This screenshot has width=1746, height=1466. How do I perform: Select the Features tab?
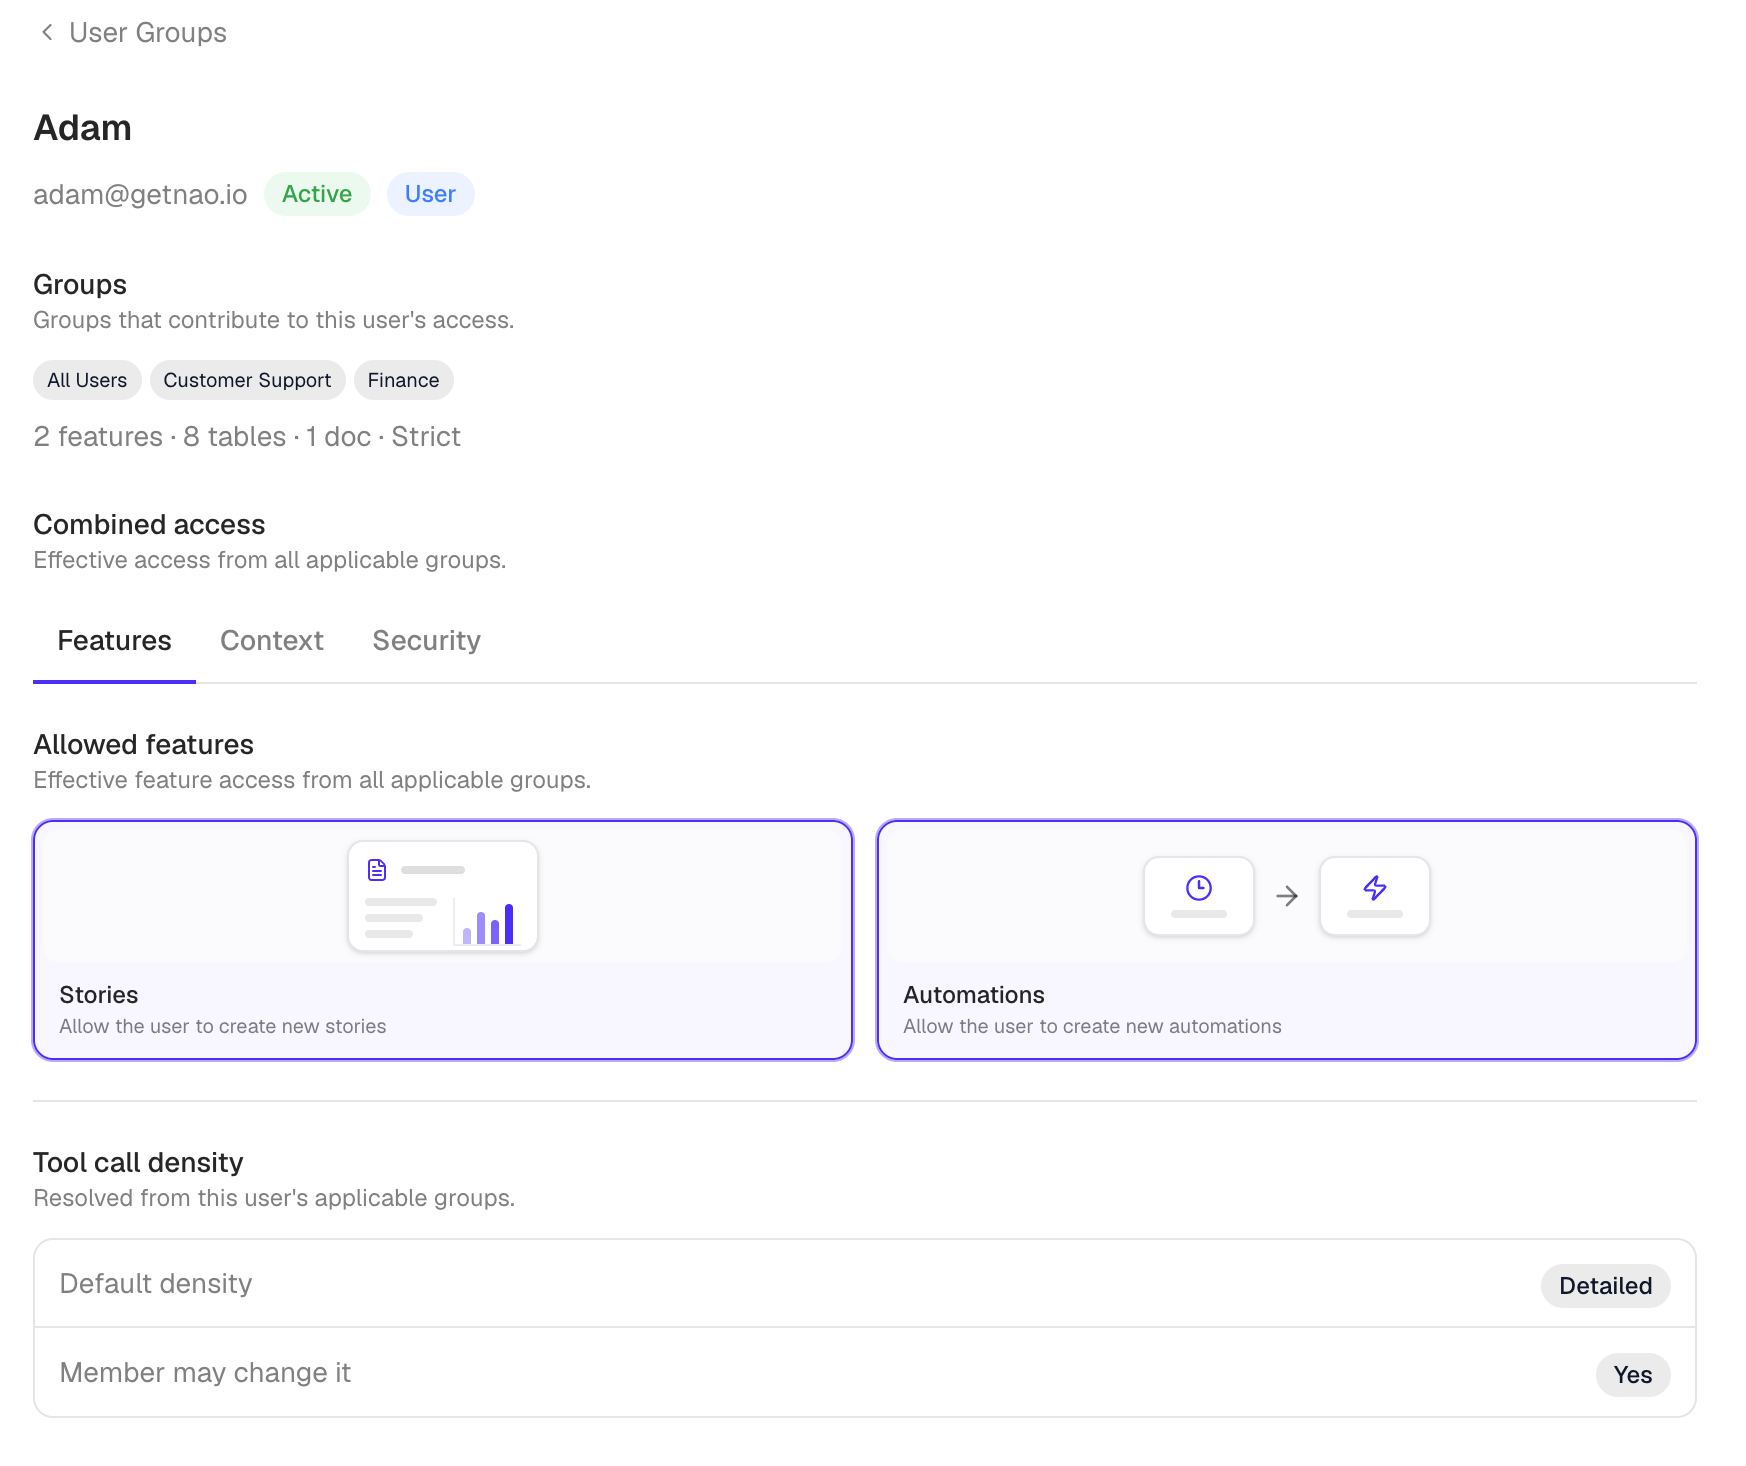coord(114,641)
